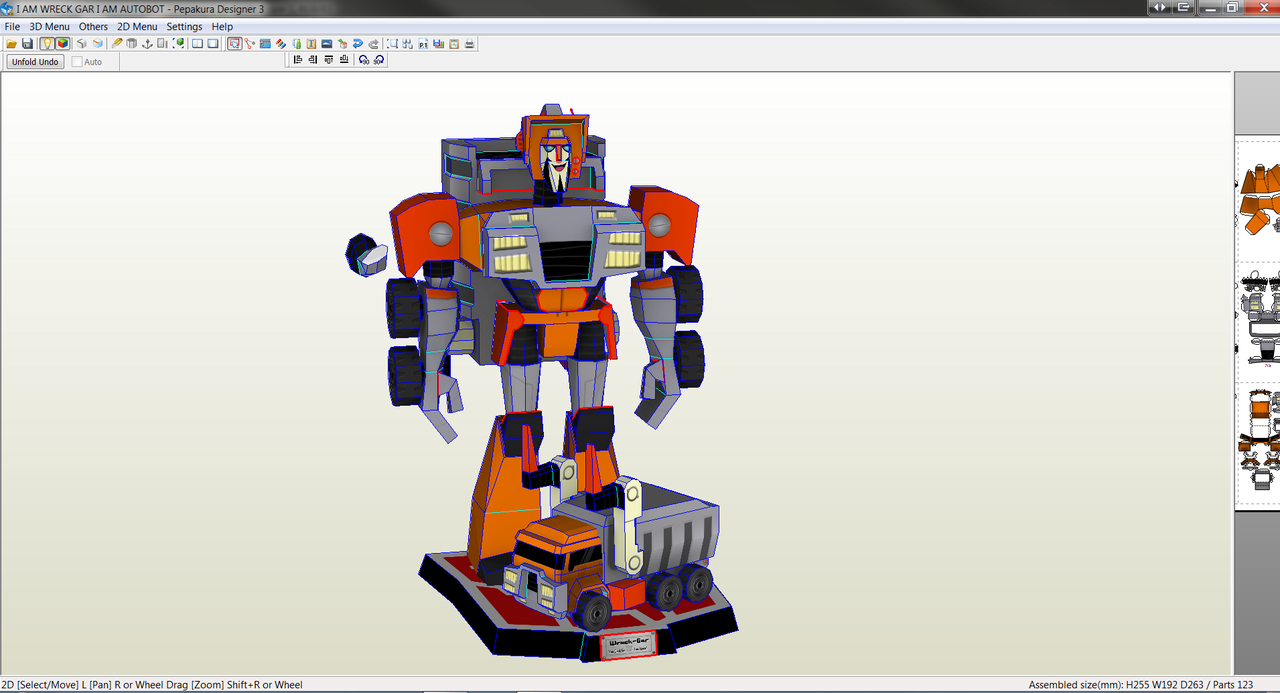Open the Settings menu
1280x693 pixels.
point(184,26)
